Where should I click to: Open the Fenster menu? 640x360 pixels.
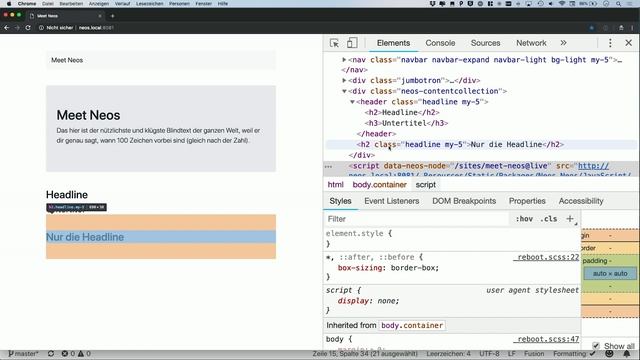203,4
